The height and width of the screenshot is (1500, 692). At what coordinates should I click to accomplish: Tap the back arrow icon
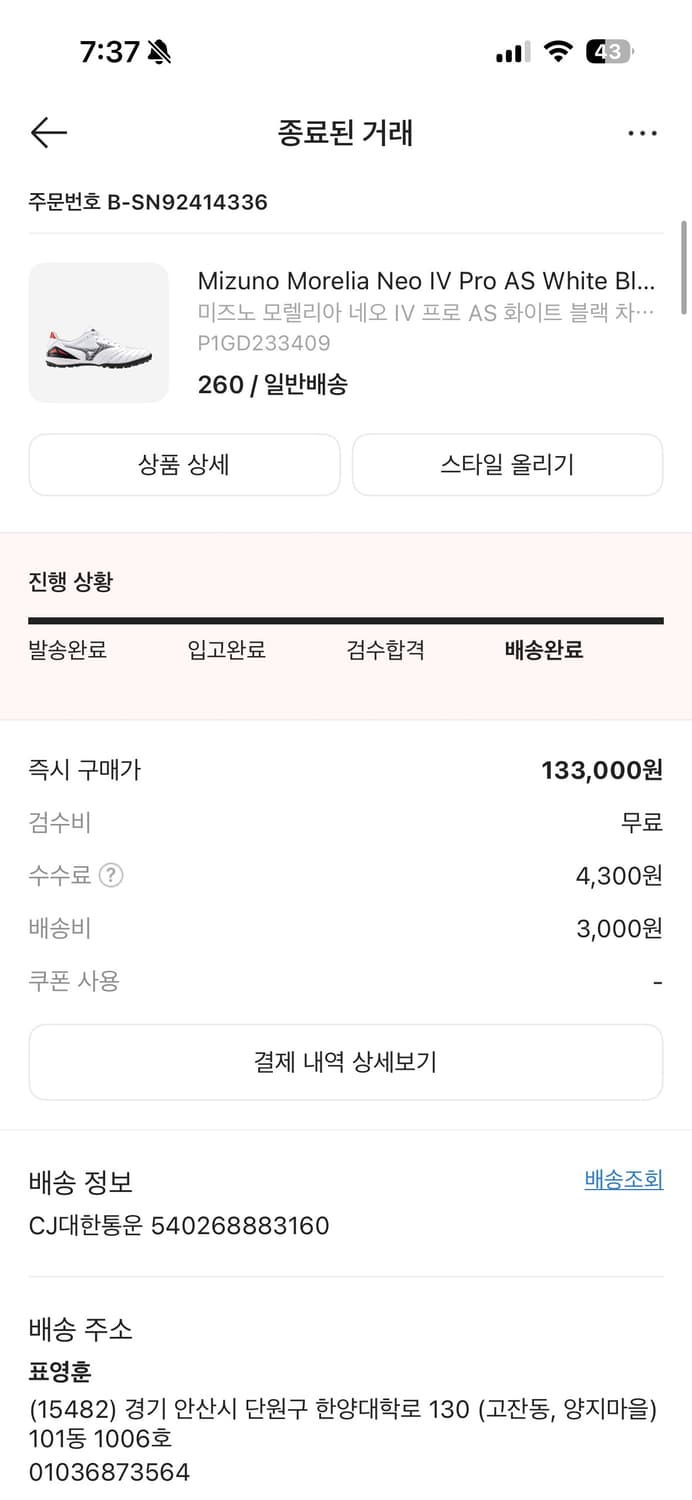[48, 133]
